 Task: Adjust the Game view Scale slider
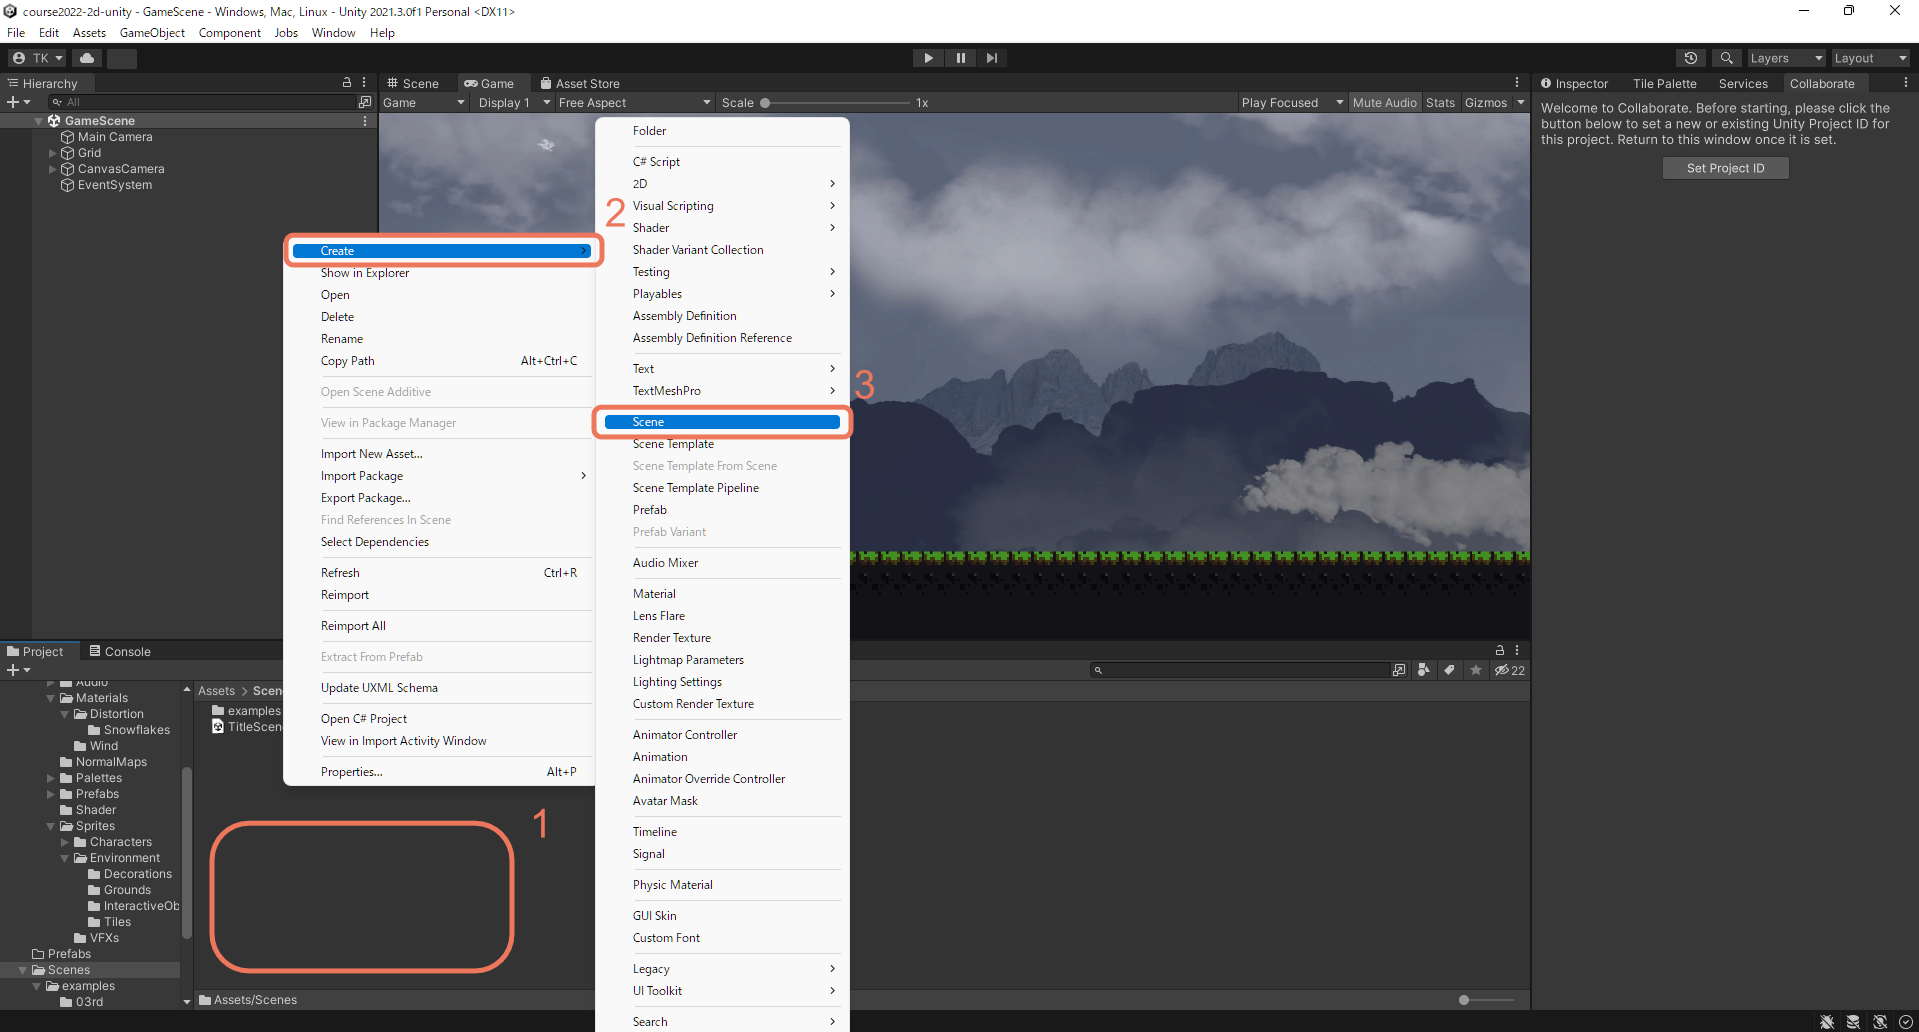[838, 102]
